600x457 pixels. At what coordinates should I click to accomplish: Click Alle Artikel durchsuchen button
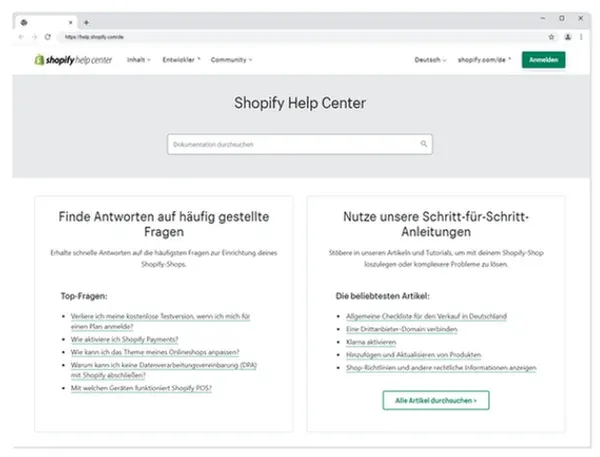tap(436, 400)
